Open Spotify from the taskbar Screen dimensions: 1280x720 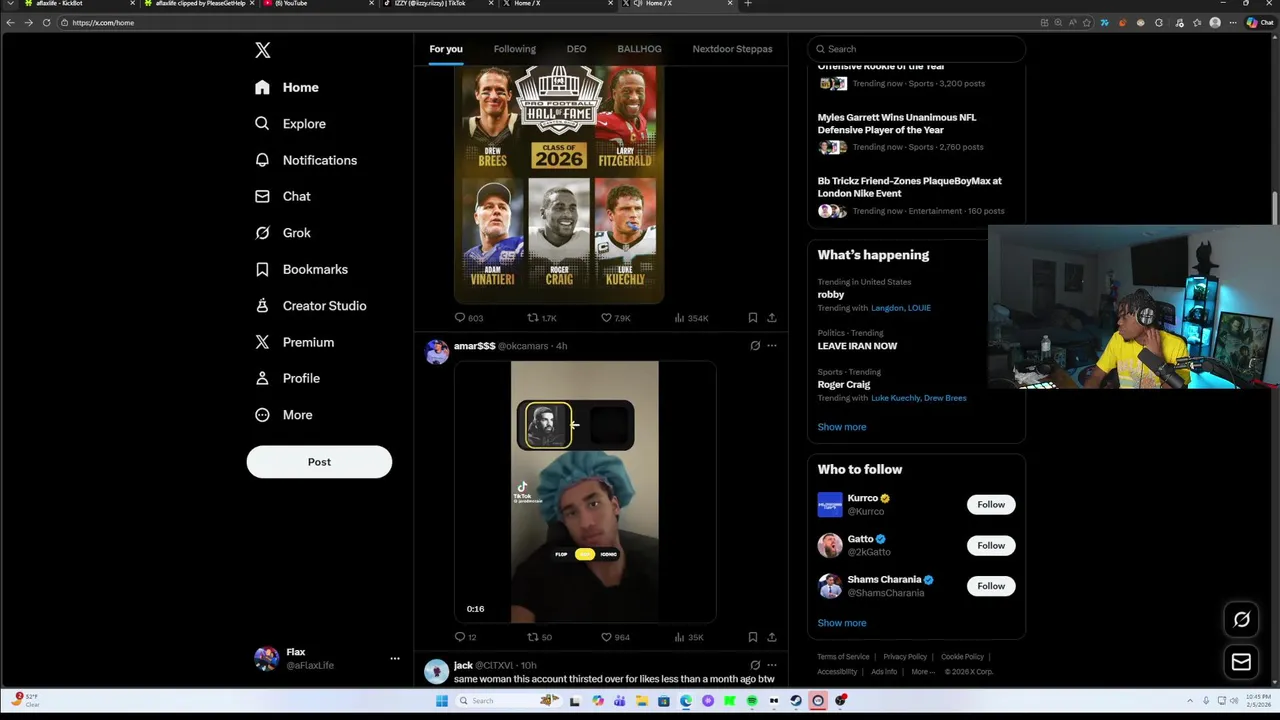pyautogui.click(x=752, y=701)
